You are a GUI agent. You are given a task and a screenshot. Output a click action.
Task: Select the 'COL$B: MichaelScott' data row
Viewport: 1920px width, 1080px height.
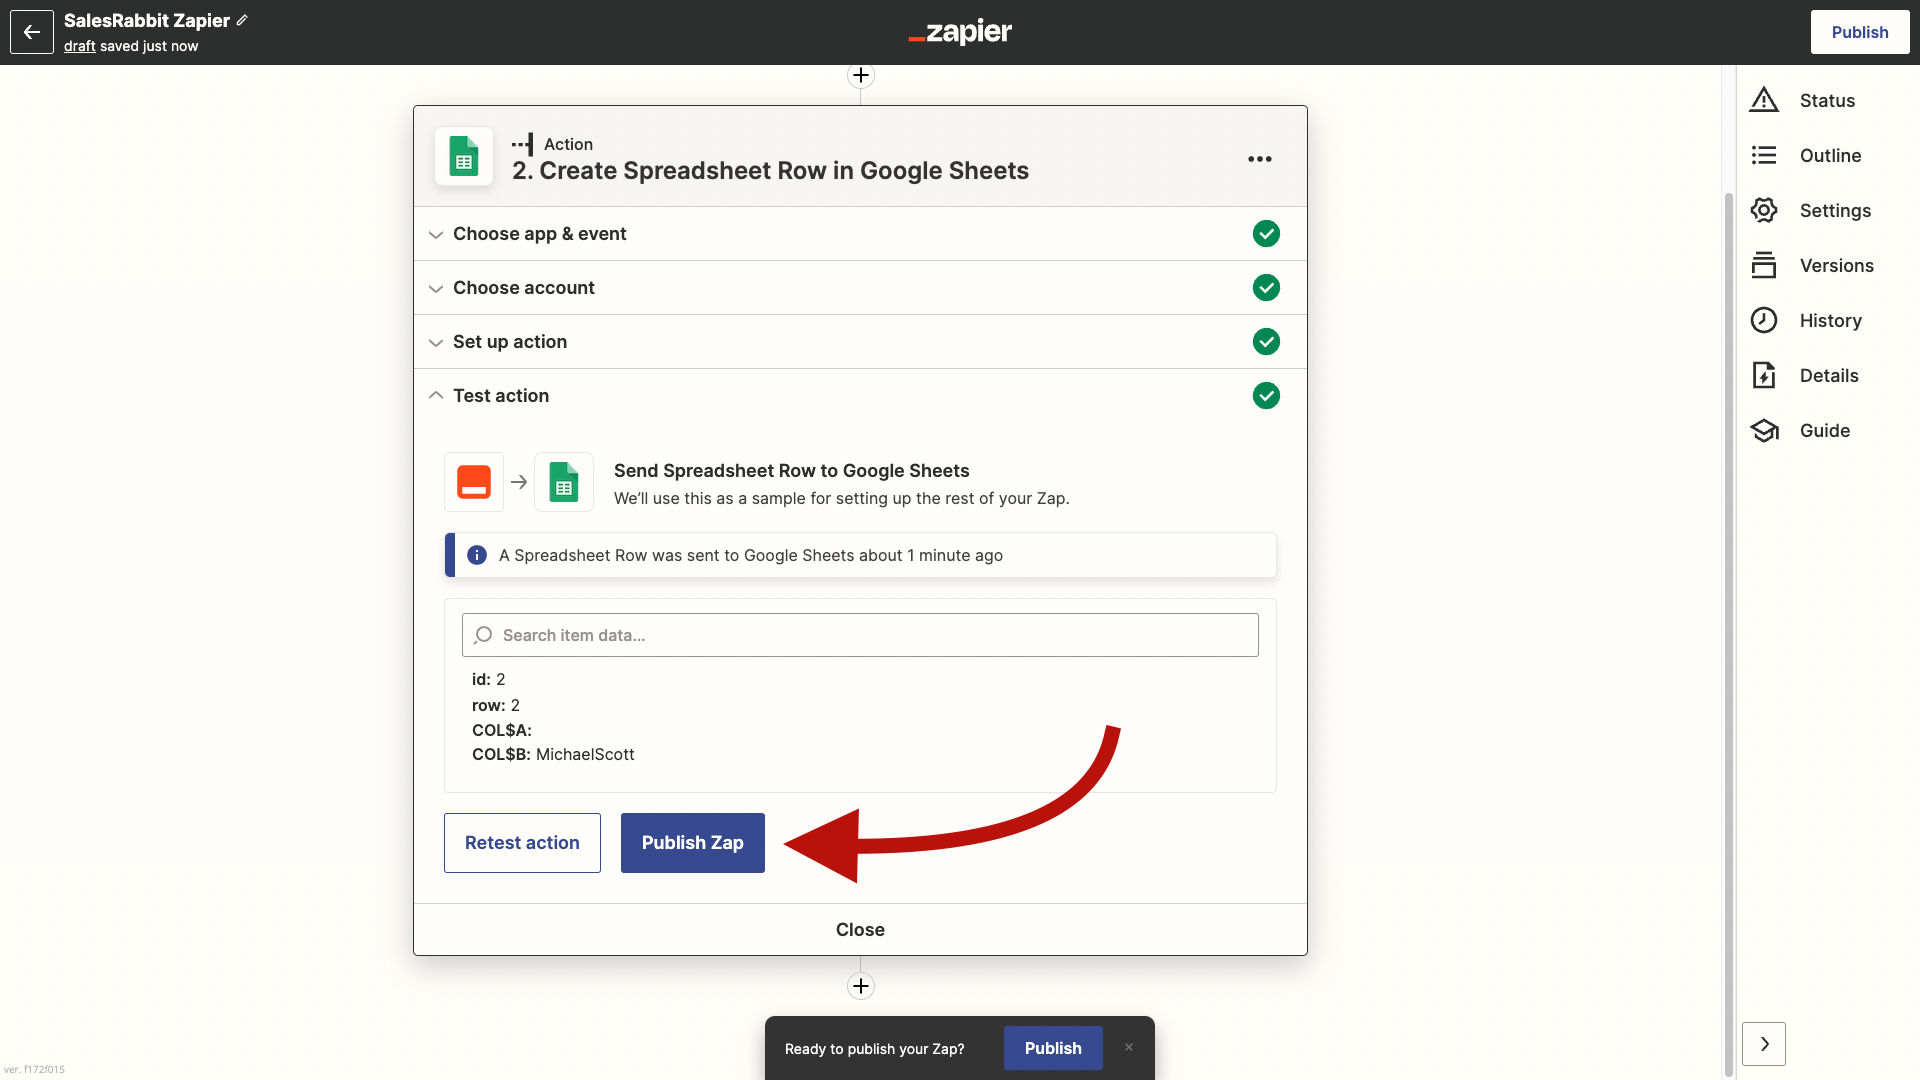(x=553, y=754)
